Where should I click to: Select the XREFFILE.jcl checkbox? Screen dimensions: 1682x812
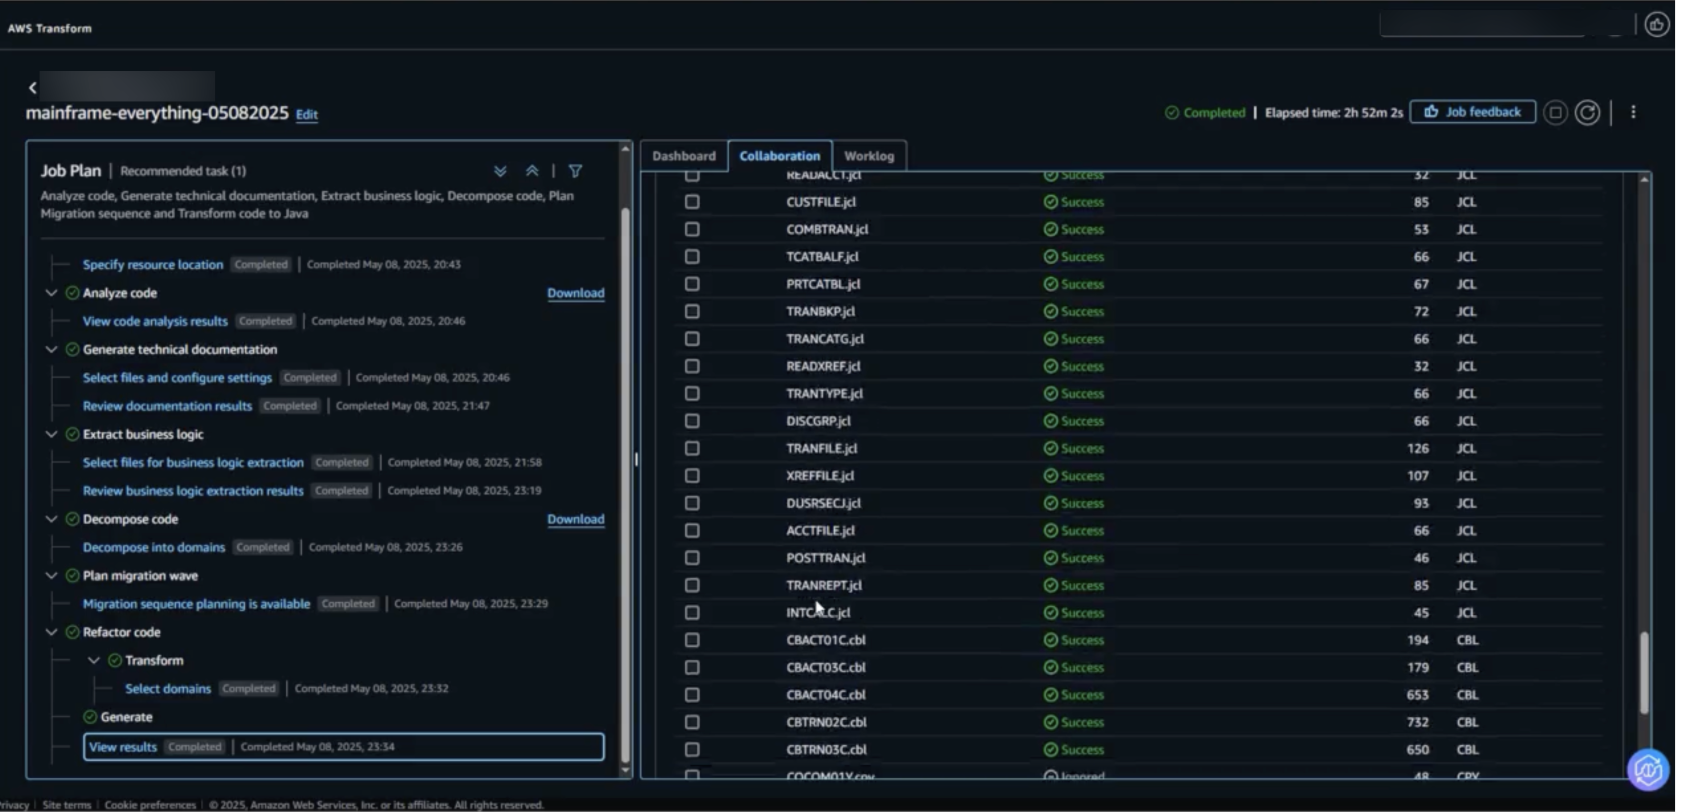tap(692, 476)
